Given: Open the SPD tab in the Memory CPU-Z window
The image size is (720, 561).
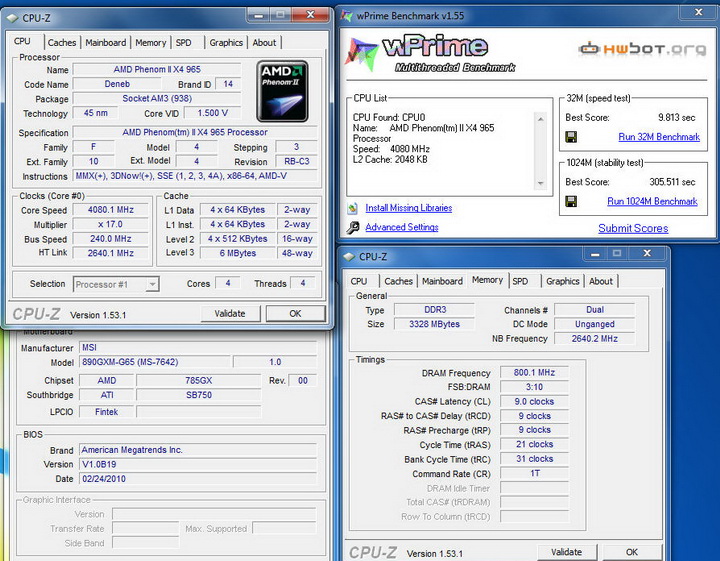Looking at the screenshot, I should [520, 281].
